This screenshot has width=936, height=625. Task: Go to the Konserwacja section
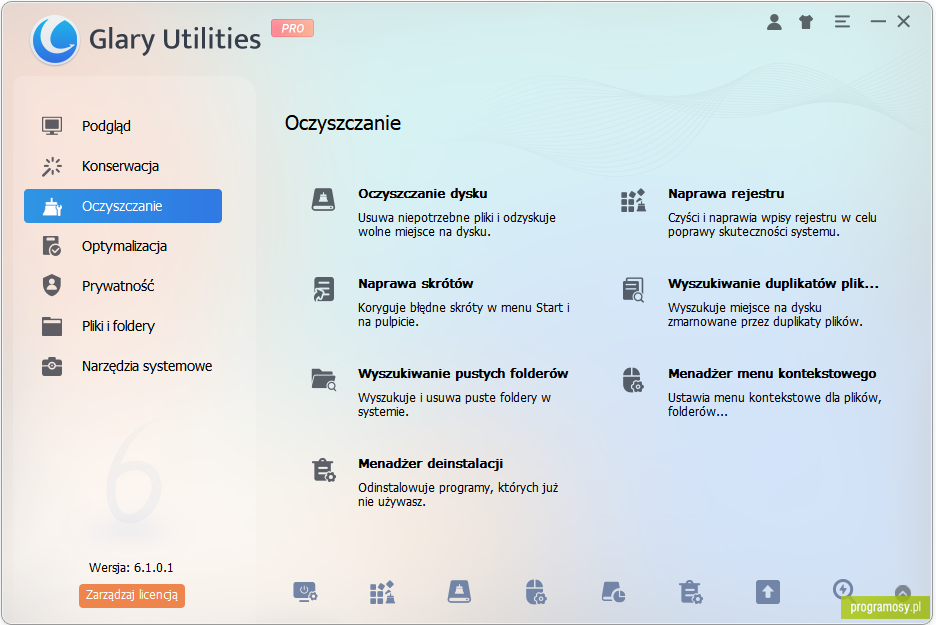[120, 166]
